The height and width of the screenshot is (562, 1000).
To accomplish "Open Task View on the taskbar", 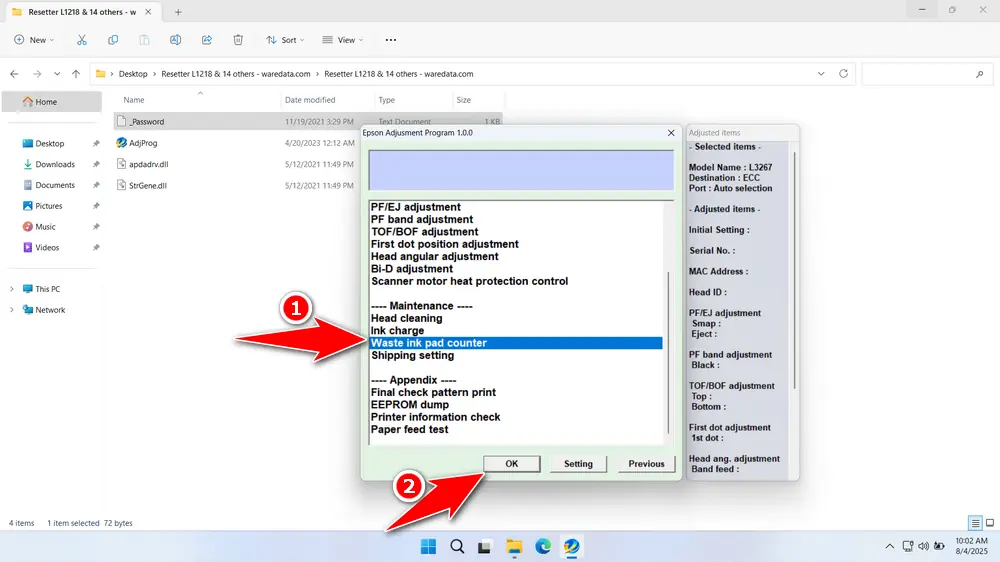I will 485,546.
